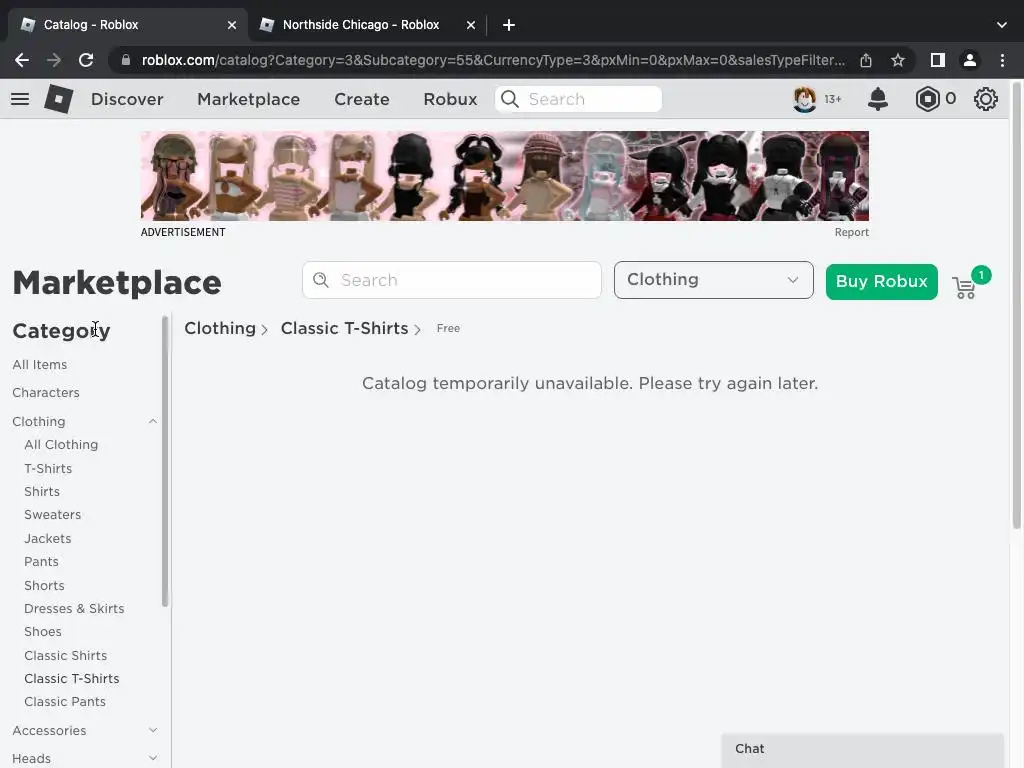Select the Pants subcategory
This screenshot has height=768, width=1024.
coord(41,562)
